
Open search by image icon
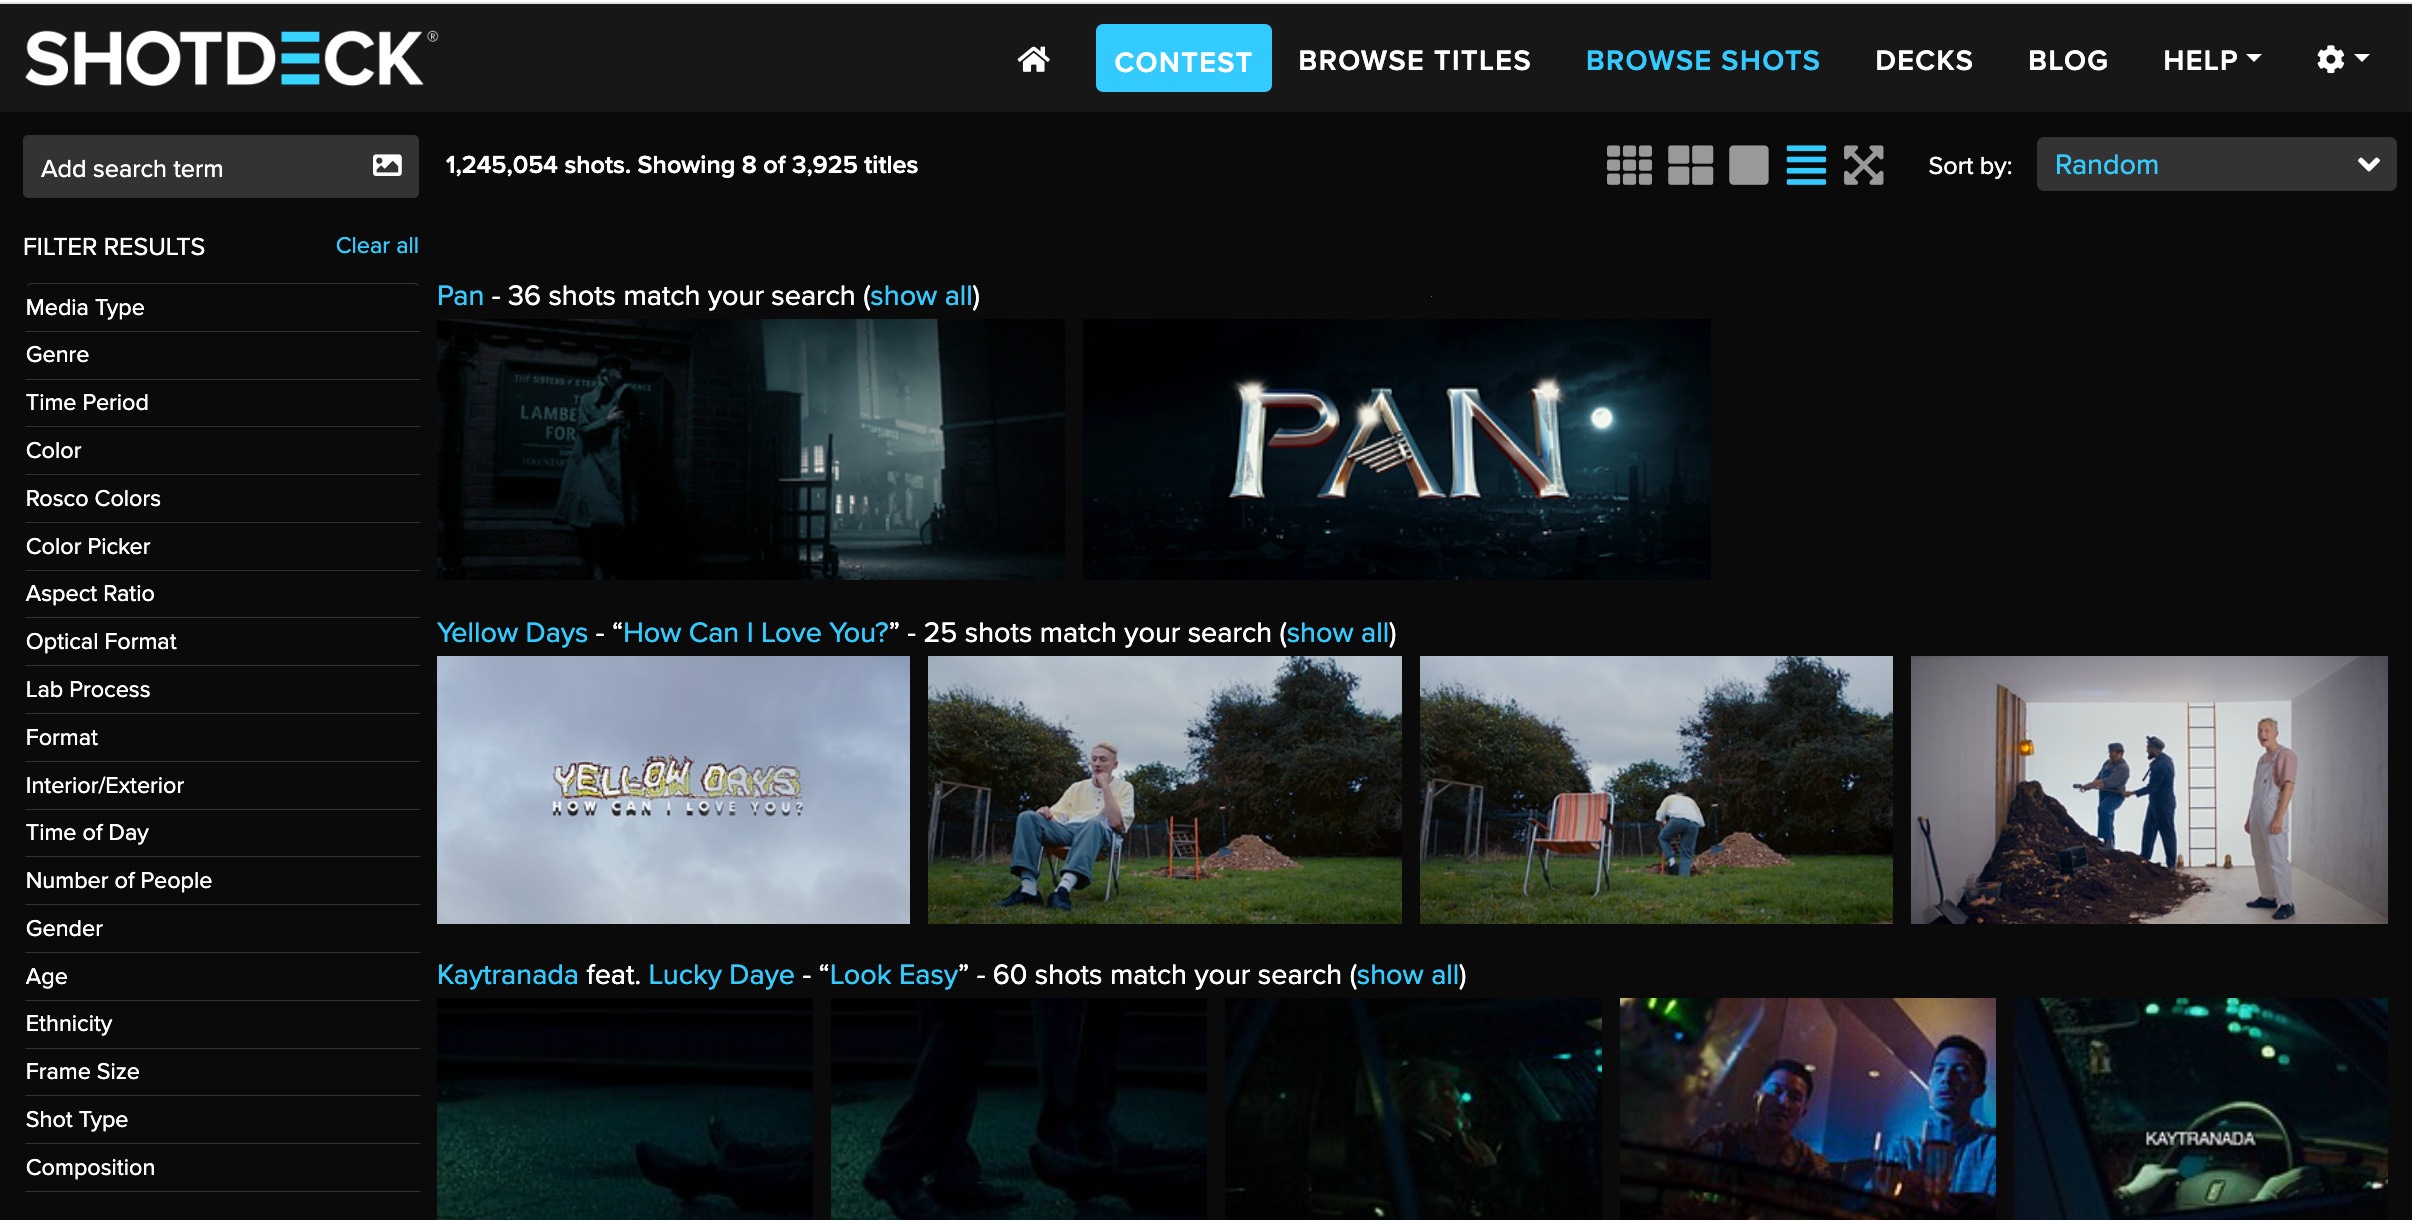tap(388, 165)
